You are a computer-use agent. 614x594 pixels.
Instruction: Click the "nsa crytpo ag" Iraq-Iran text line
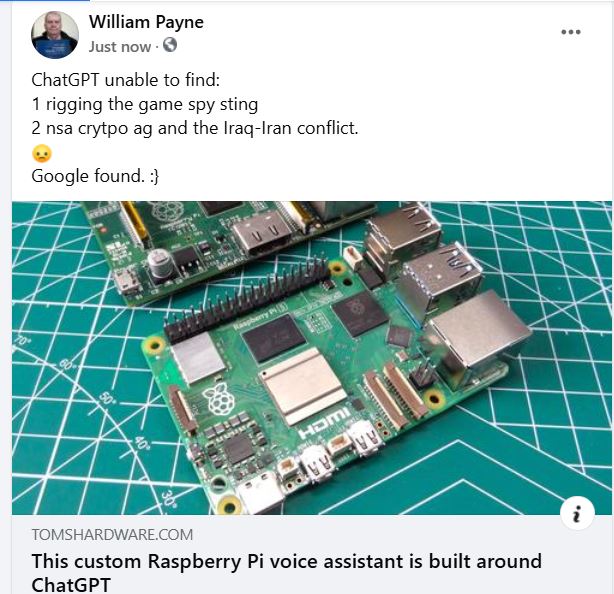(x=195, y=128)
